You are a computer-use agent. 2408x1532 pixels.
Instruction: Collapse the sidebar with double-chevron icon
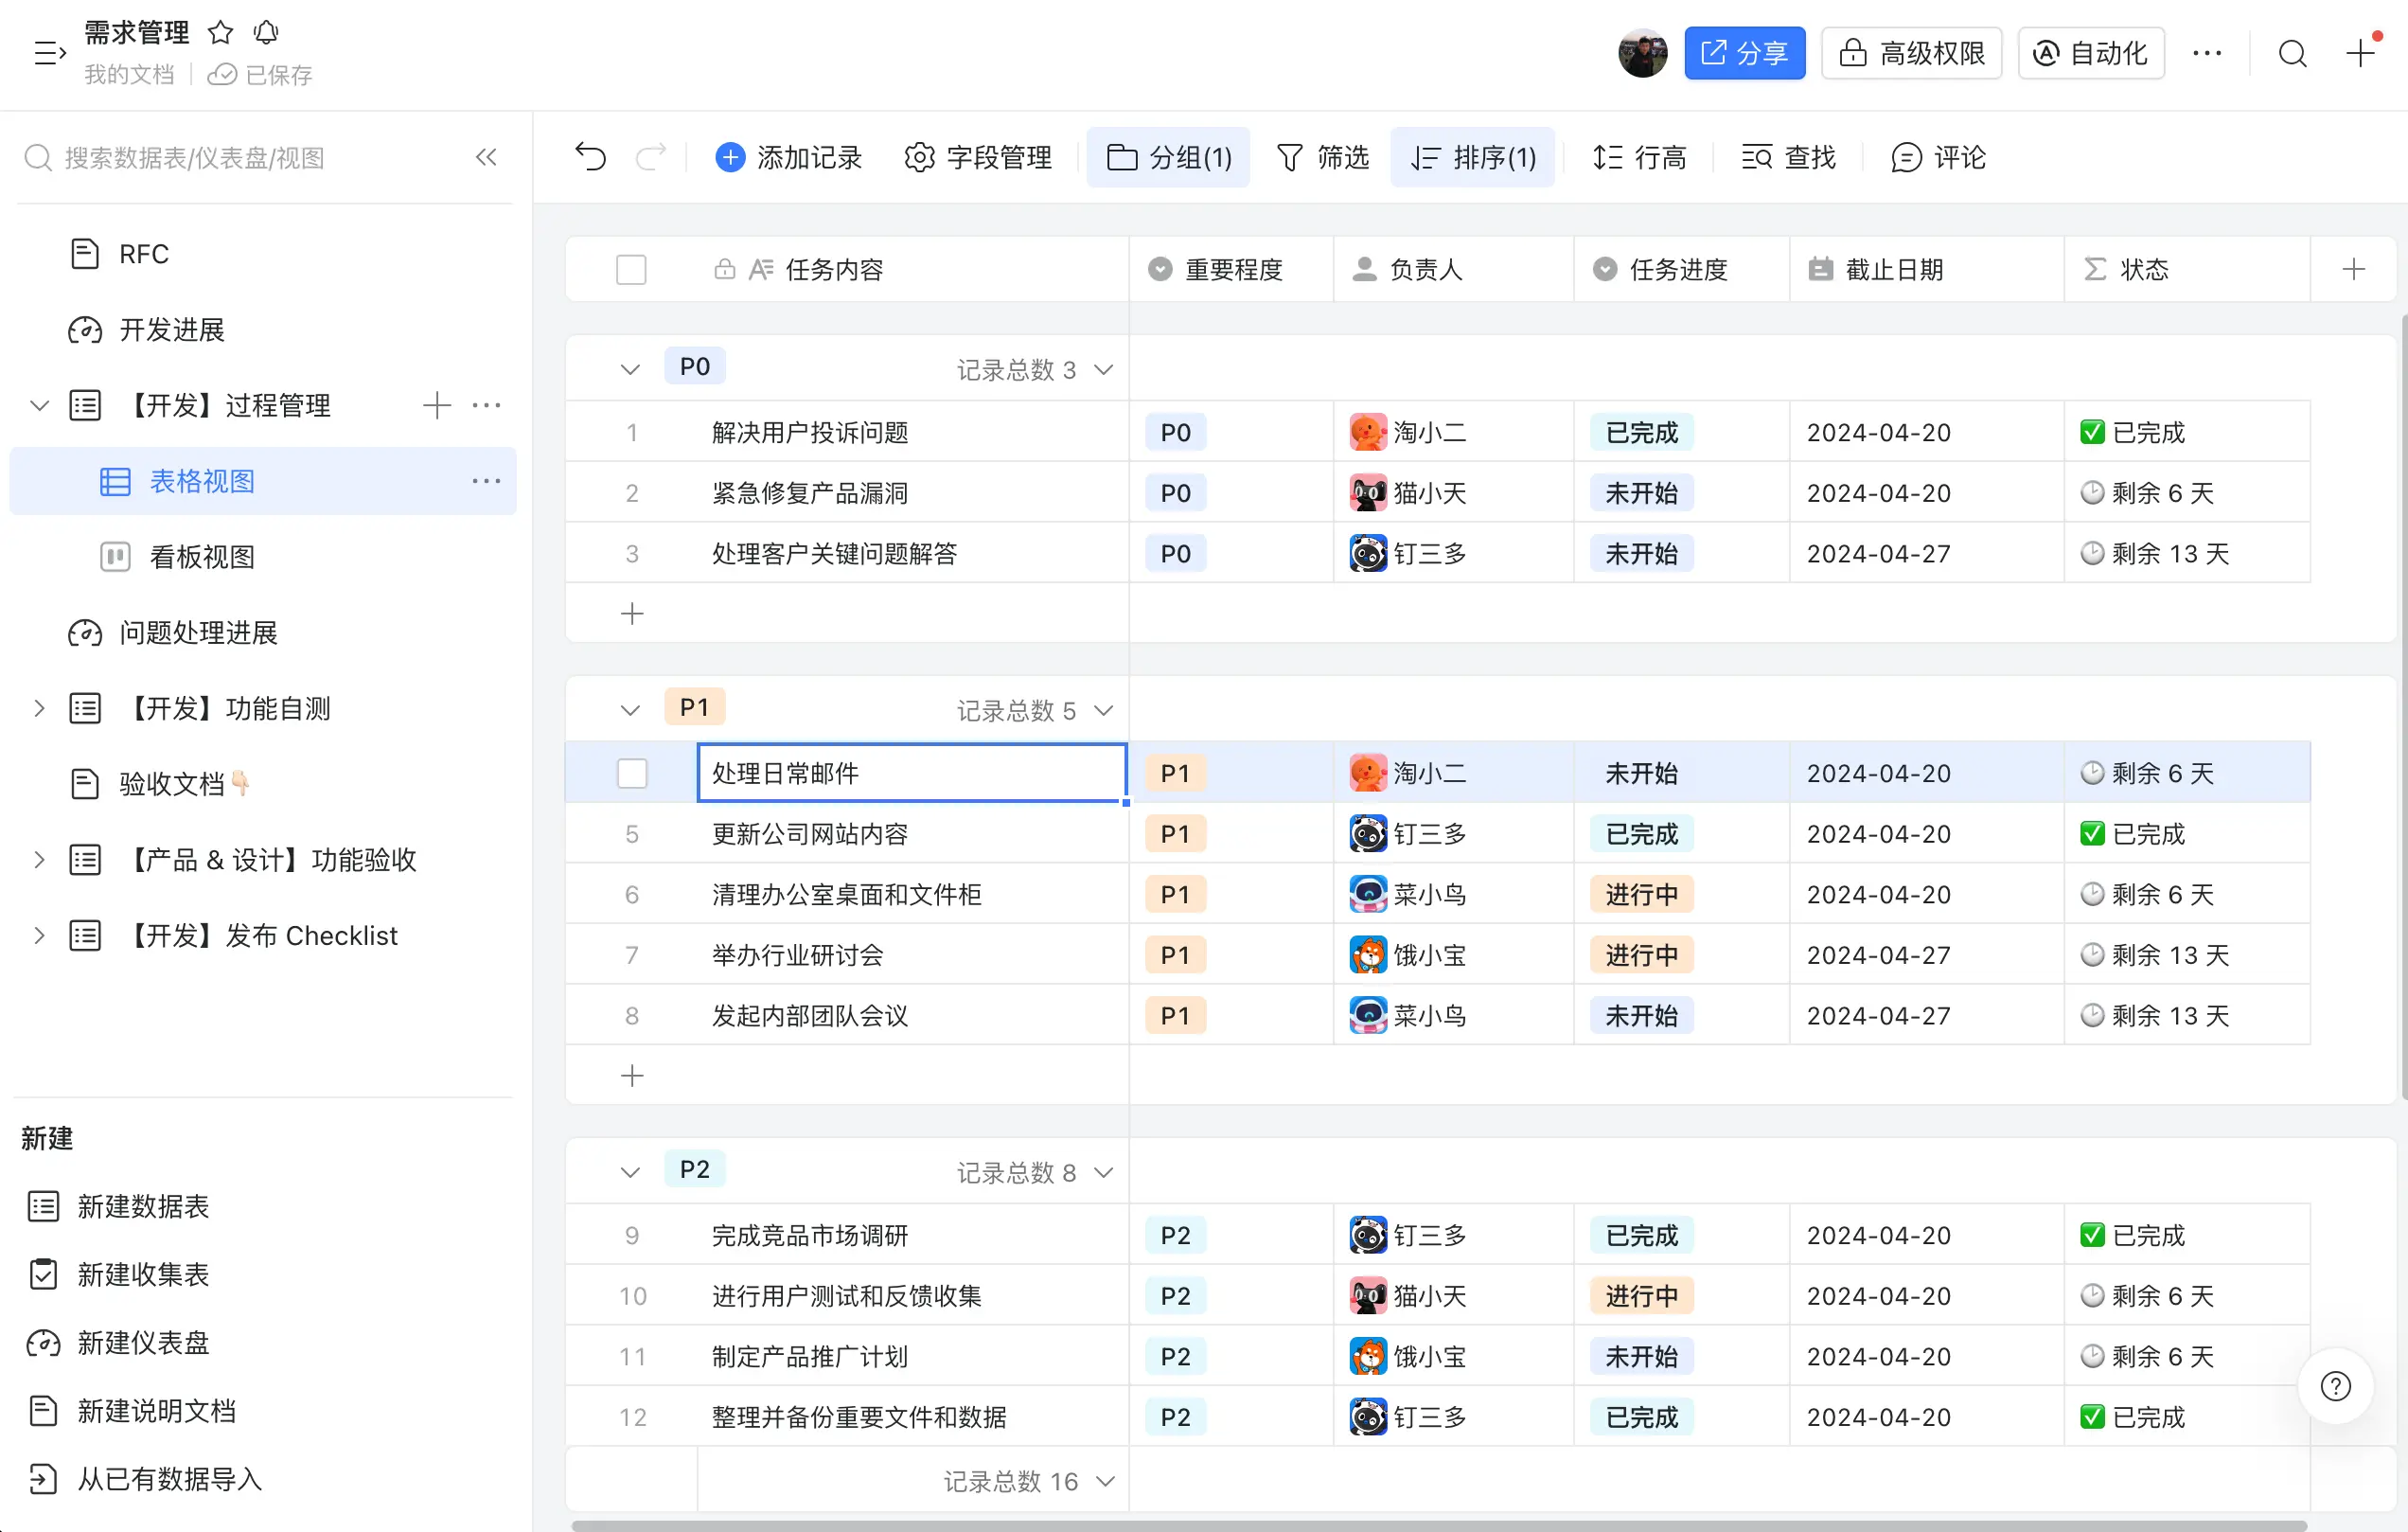pyautogui.click(x=486, y=157)
